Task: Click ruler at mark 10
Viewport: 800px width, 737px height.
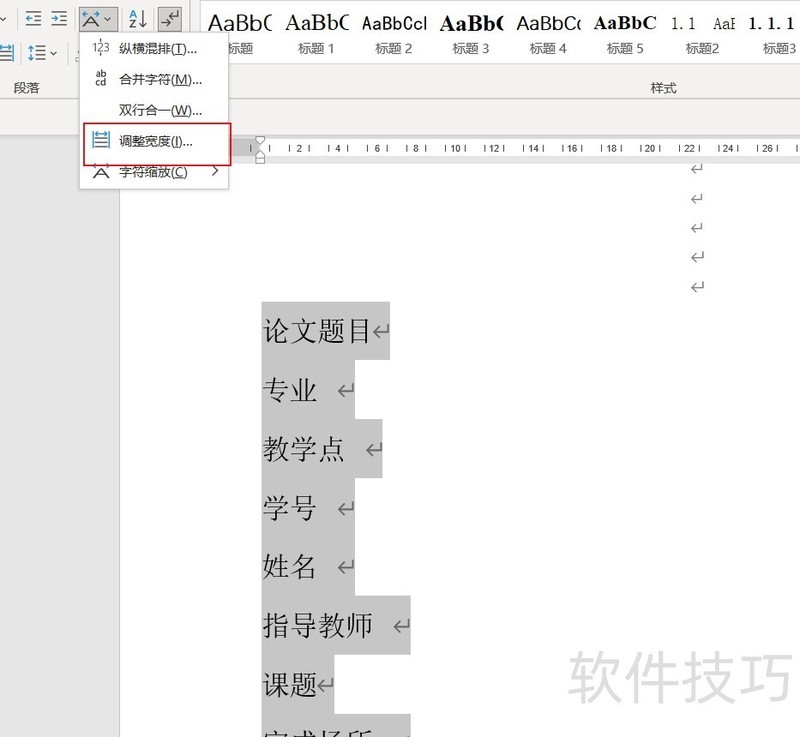Action: click(x=455, y=148)
